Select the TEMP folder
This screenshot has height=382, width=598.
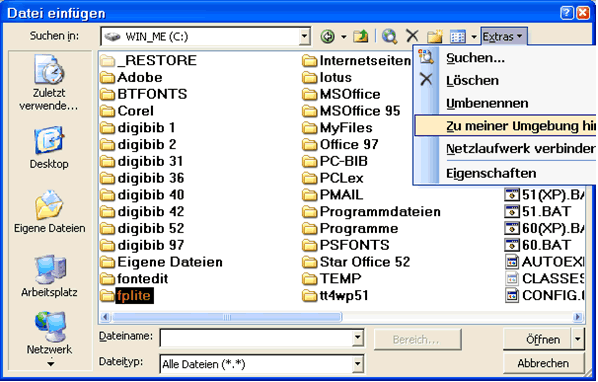332,279
